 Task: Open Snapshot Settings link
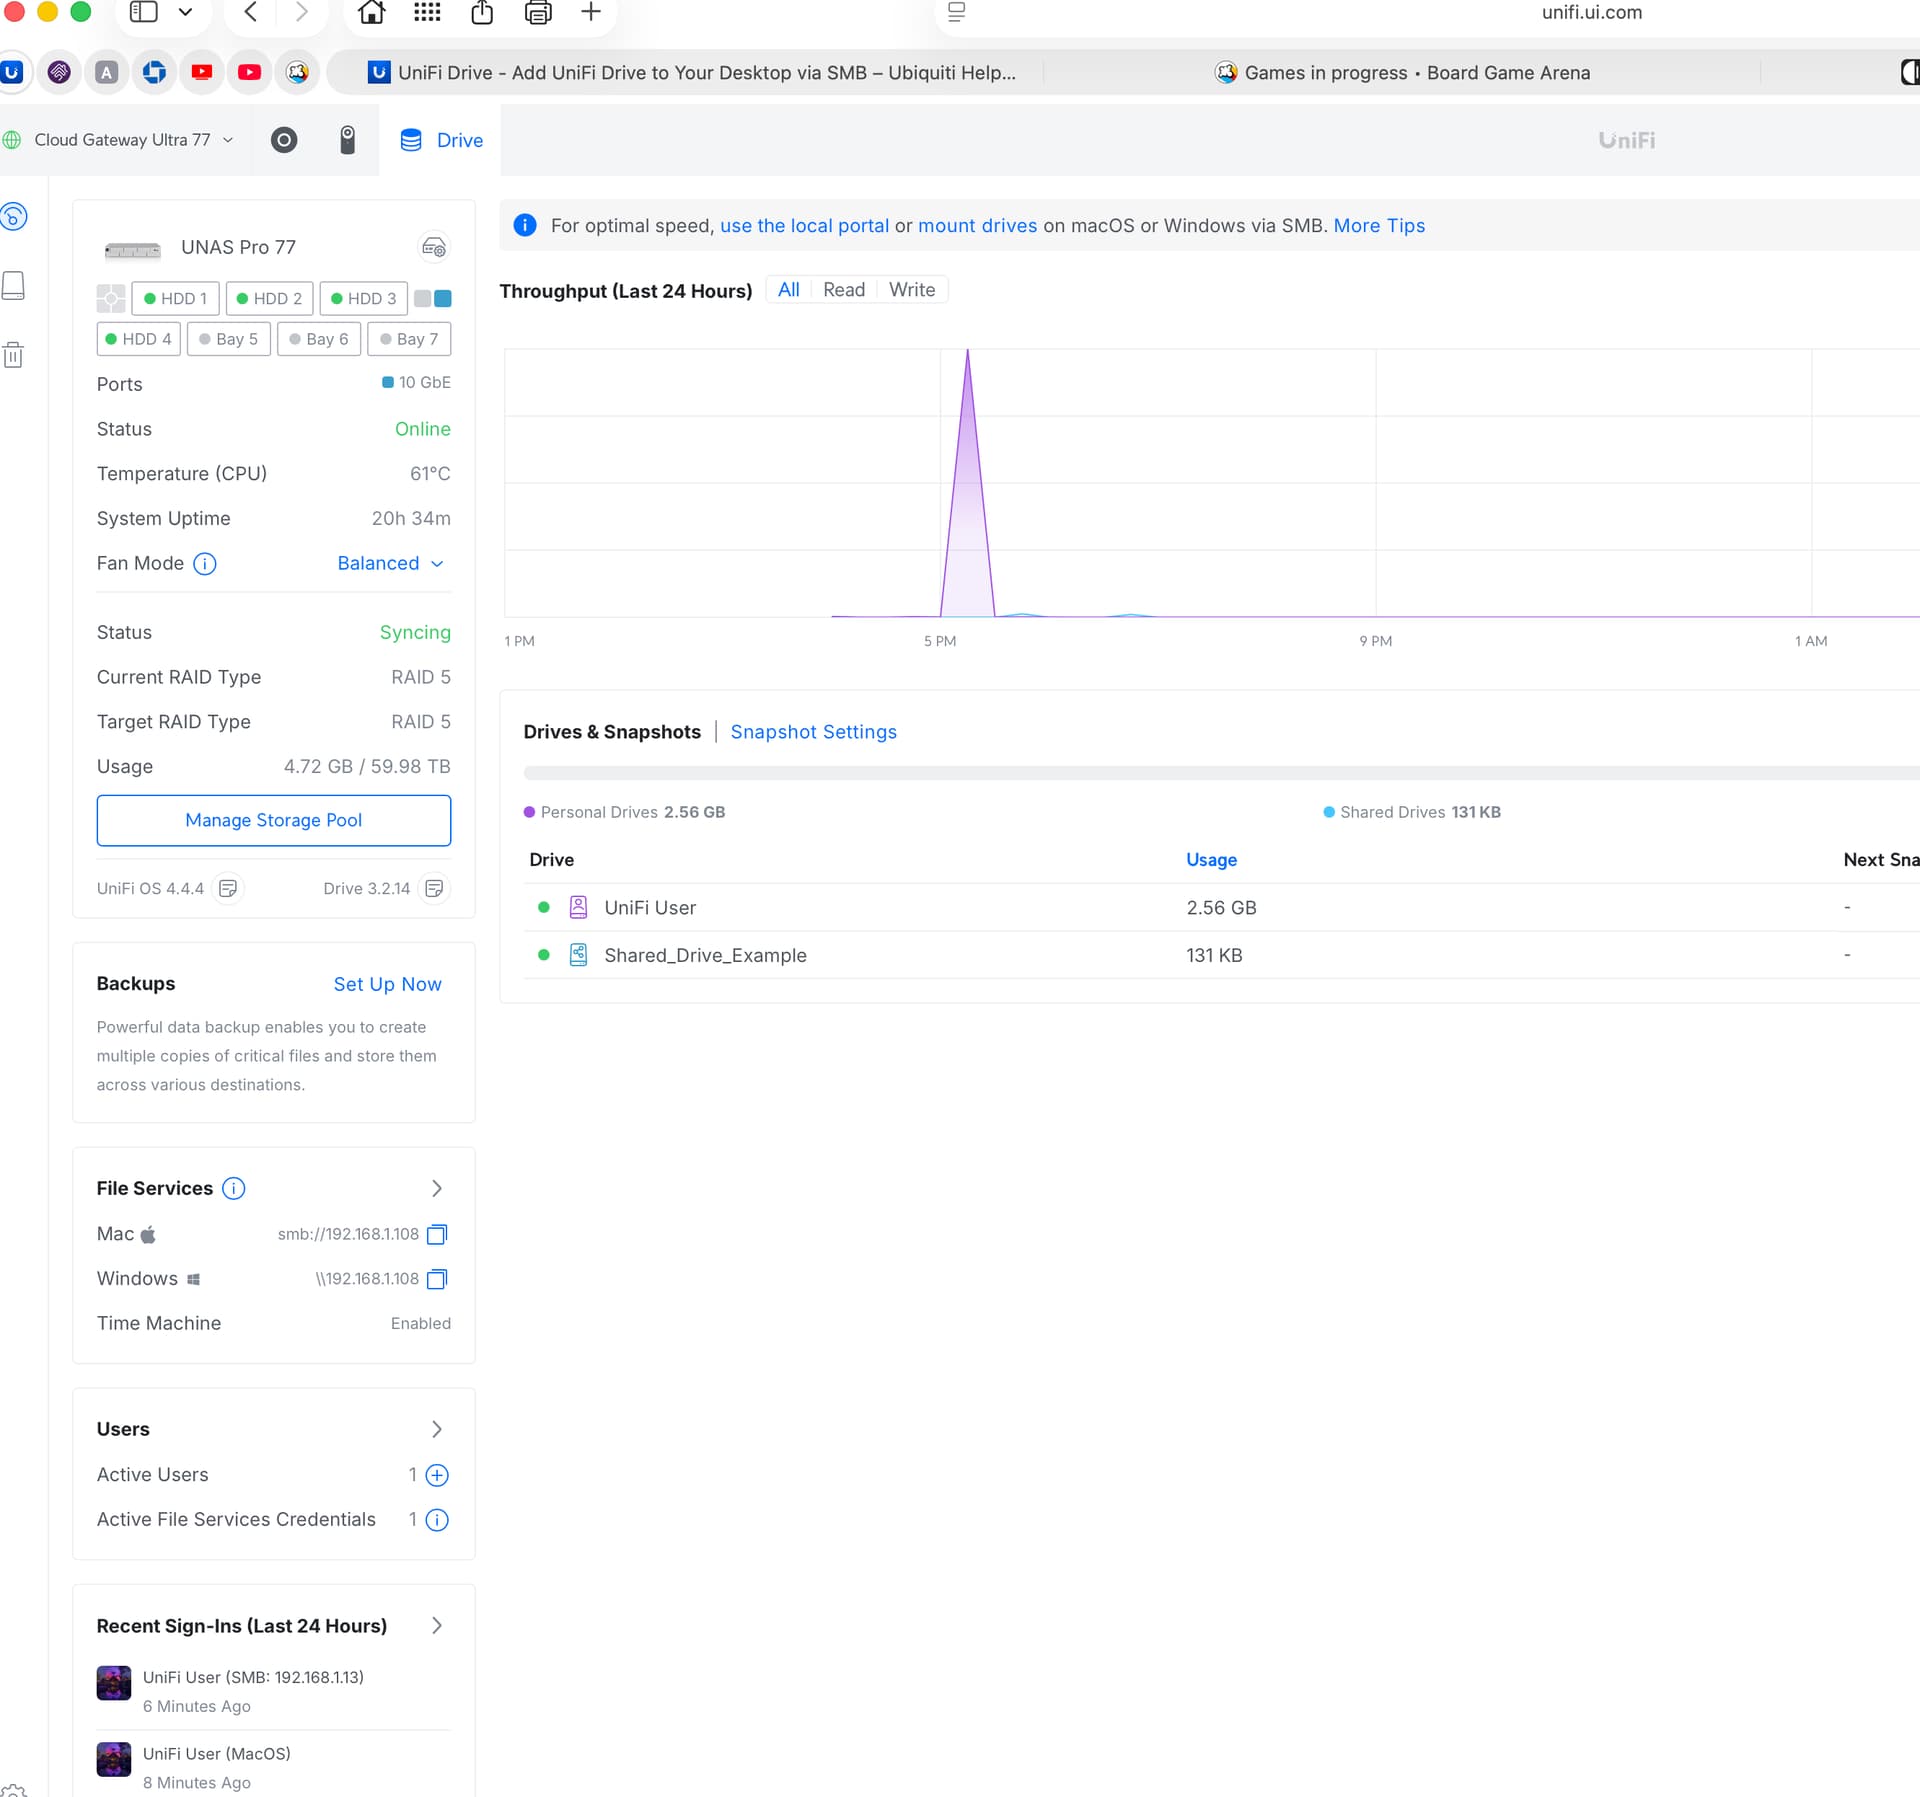coord(813,732)
